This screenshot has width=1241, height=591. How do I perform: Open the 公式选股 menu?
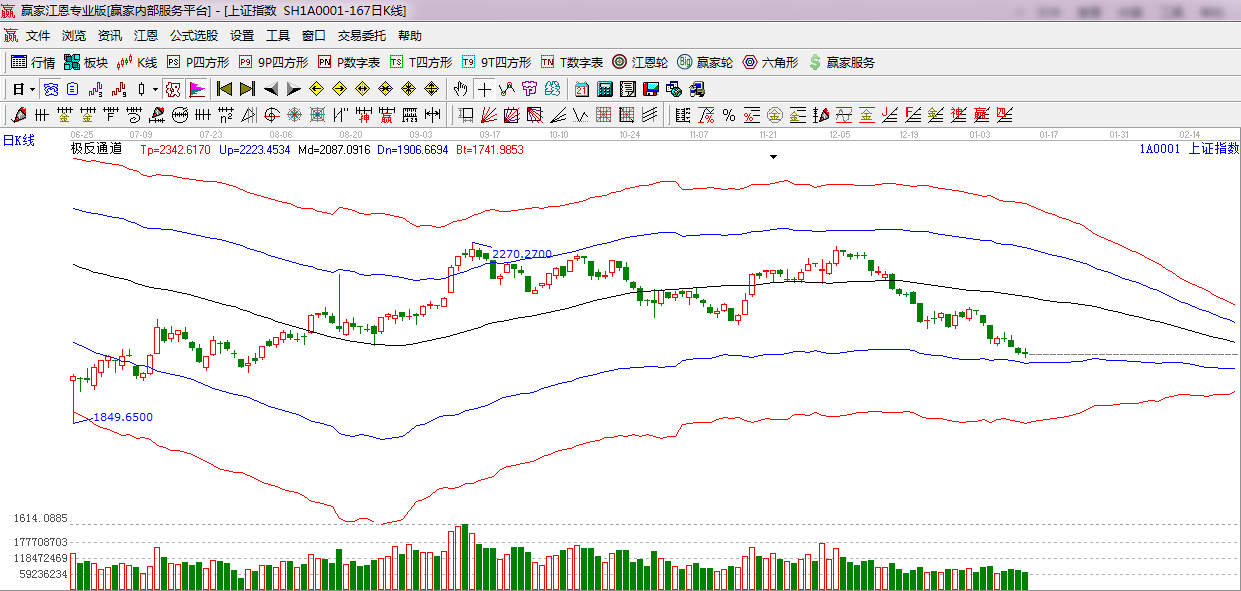pos(193,35)
